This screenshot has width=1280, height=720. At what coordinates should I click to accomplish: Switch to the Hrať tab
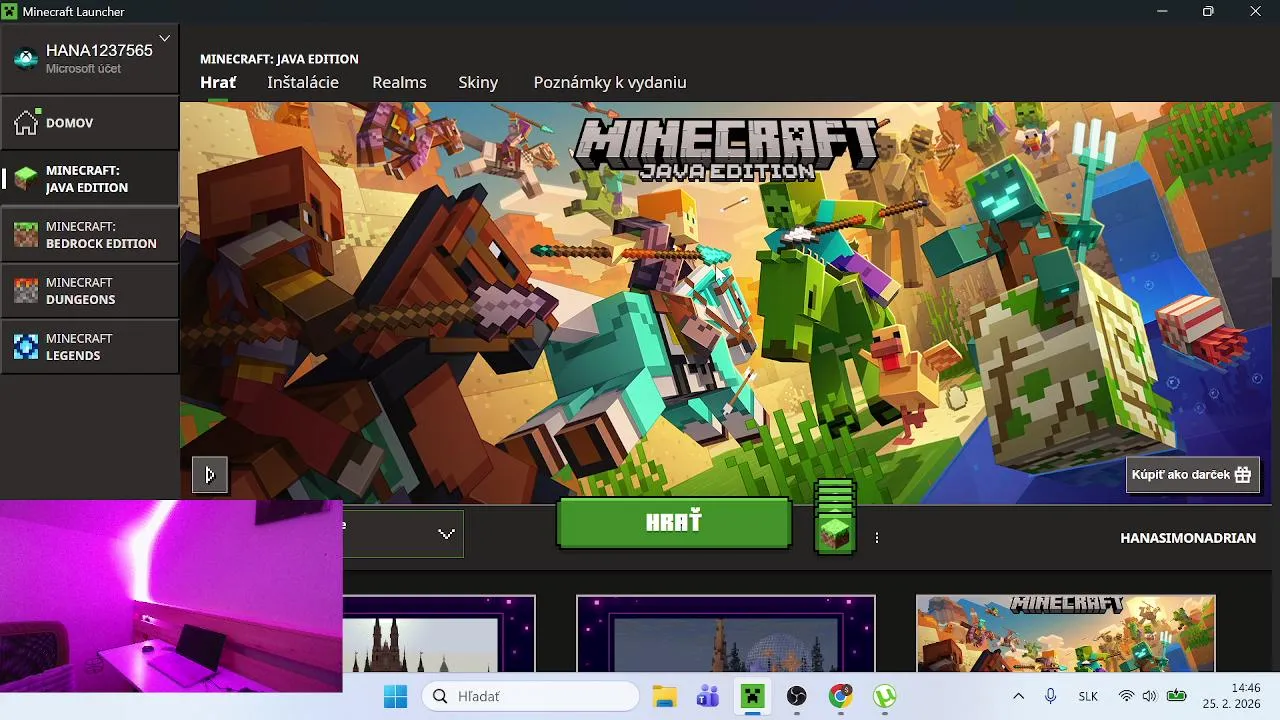coord(218,83)
